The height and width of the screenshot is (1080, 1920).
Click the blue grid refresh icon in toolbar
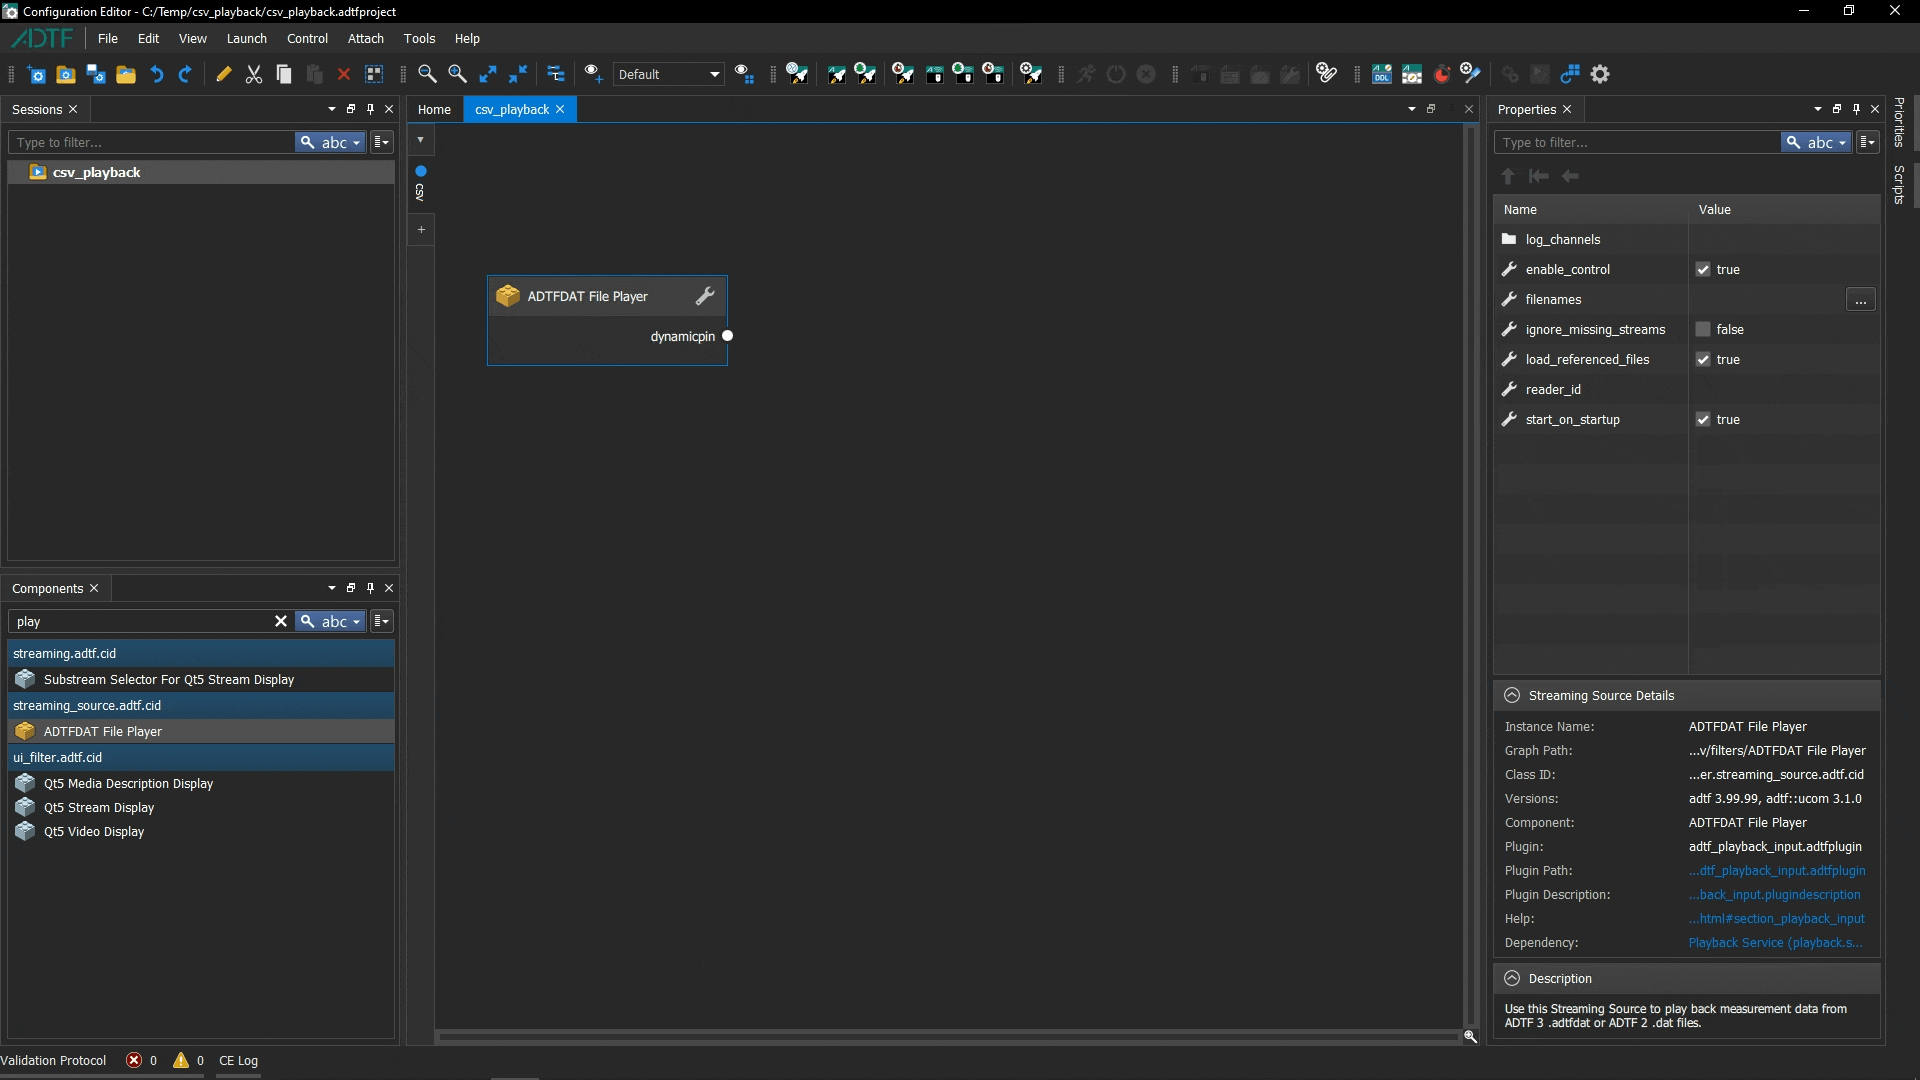click(x=1571, y=74)
